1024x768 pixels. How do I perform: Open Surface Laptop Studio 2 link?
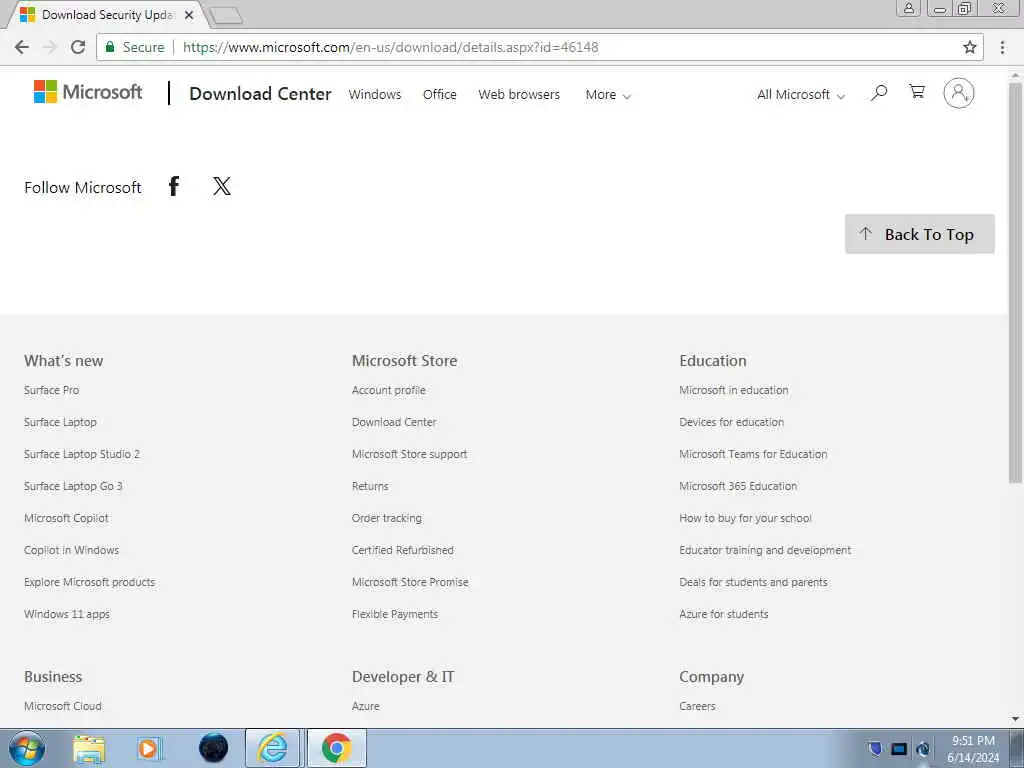[x=82, y=454]
